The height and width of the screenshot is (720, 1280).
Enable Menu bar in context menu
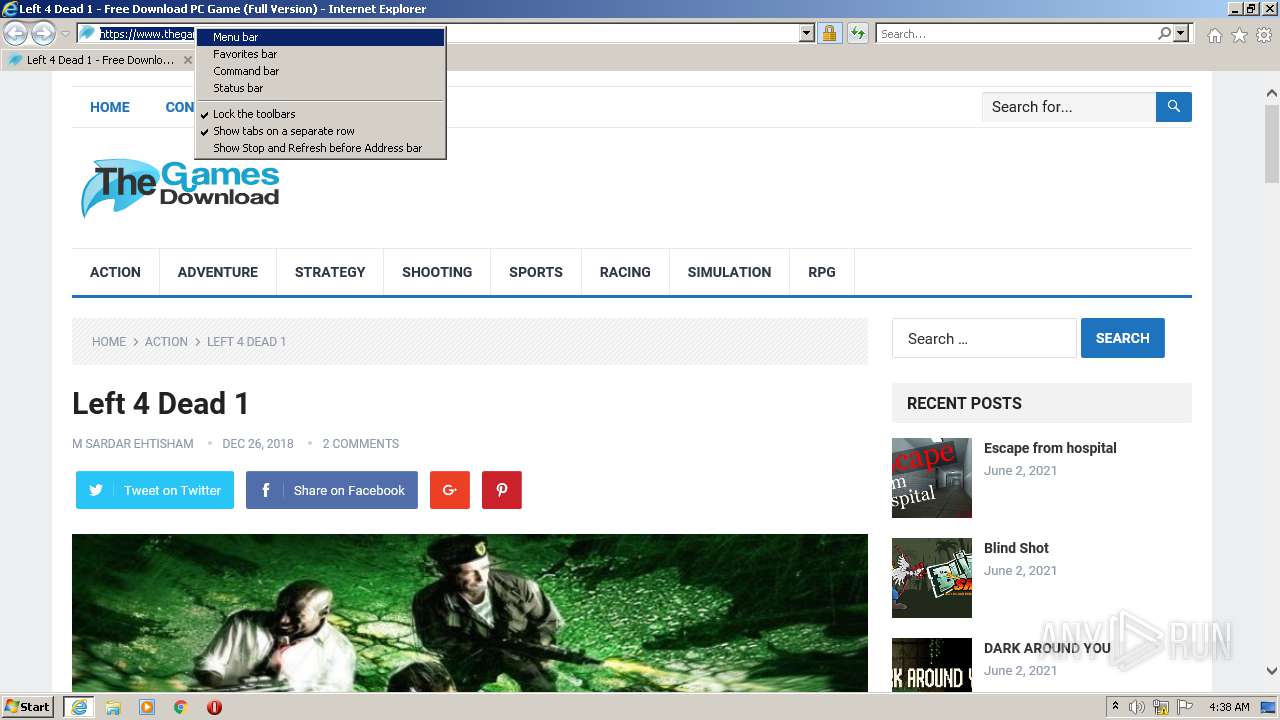[x=320, y=37]
